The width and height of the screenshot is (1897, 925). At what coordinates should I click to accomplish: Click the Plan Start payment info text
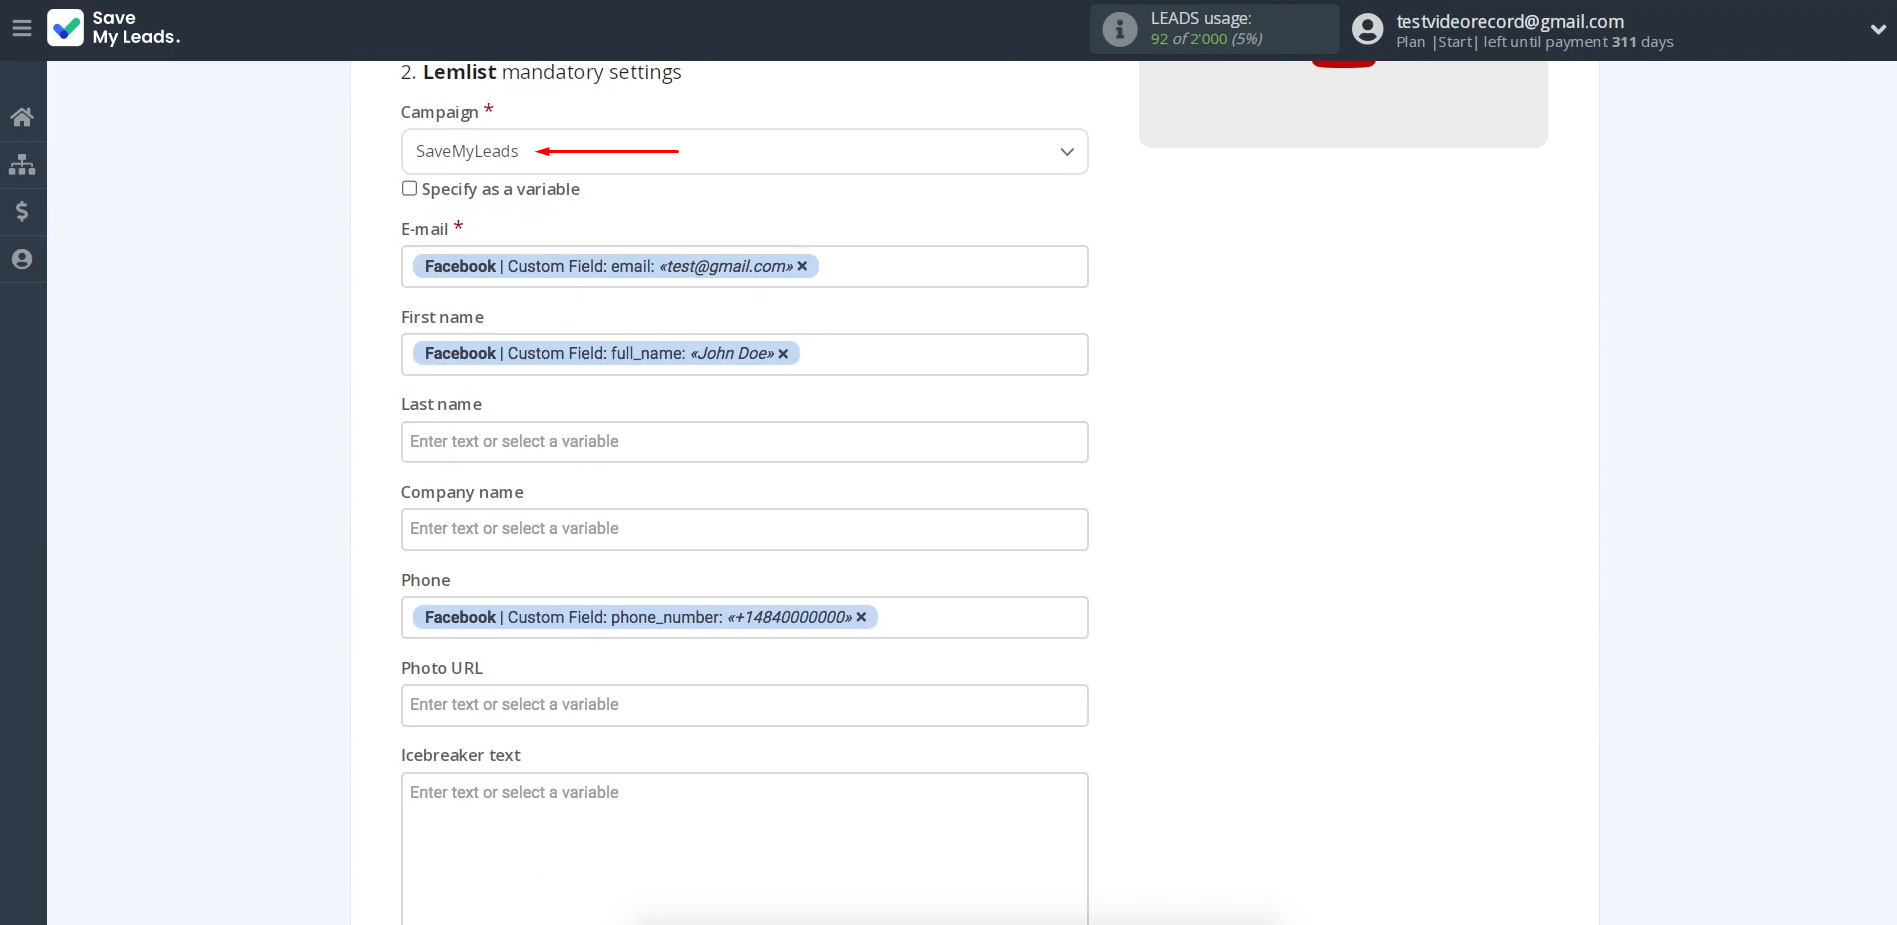(x=1535, y=42)
